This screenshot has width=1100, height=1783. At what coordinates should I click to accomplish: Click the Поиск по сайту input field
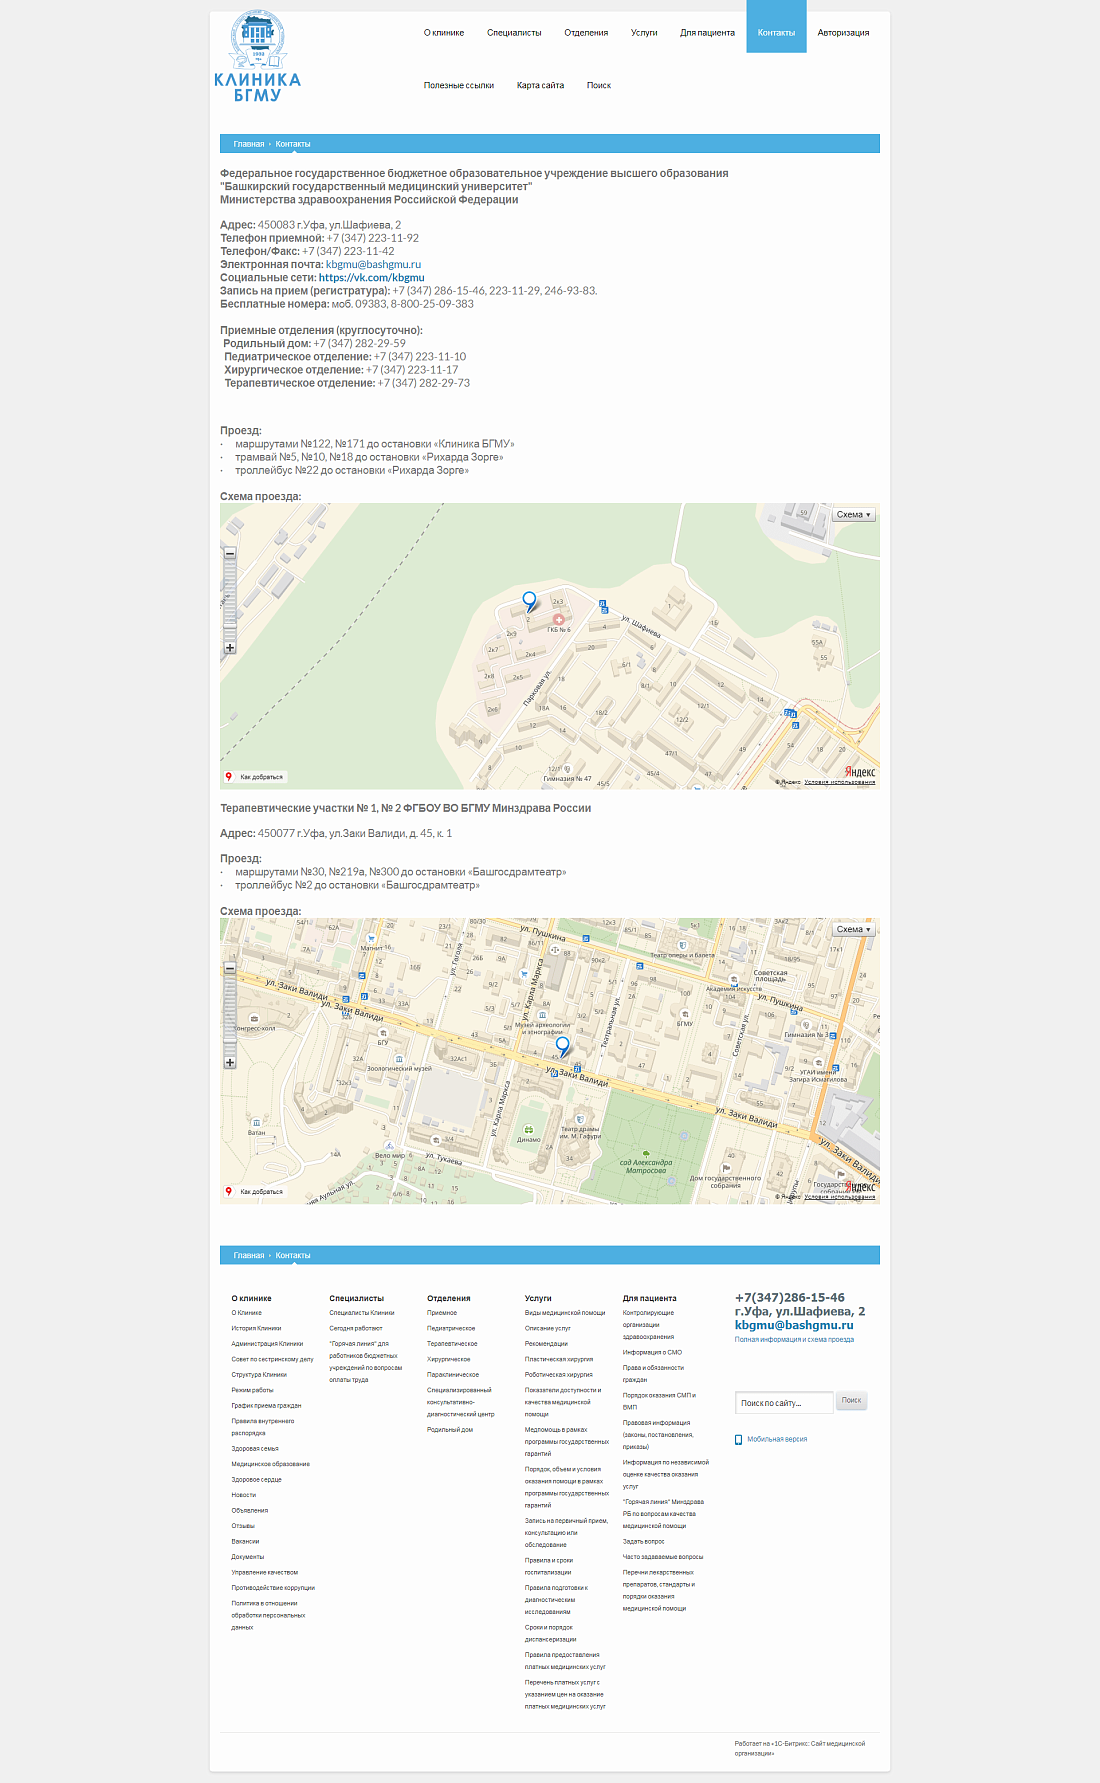coord(784,1403)
